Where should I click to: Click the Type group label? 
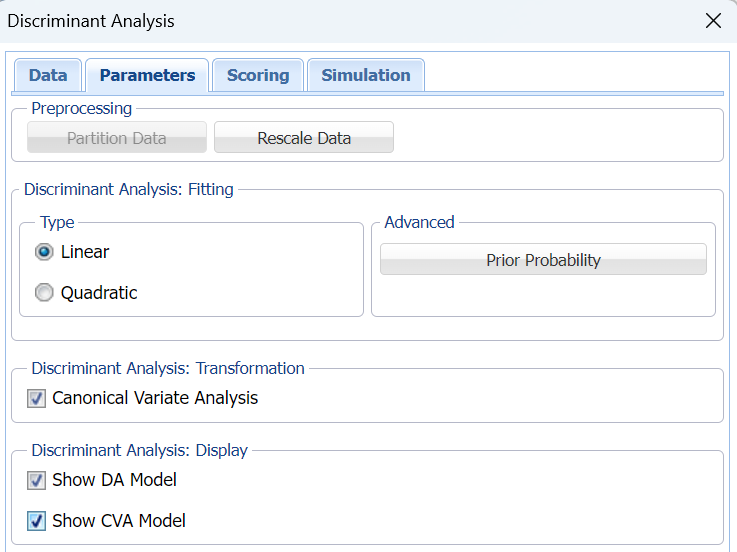tap(57, 222)
